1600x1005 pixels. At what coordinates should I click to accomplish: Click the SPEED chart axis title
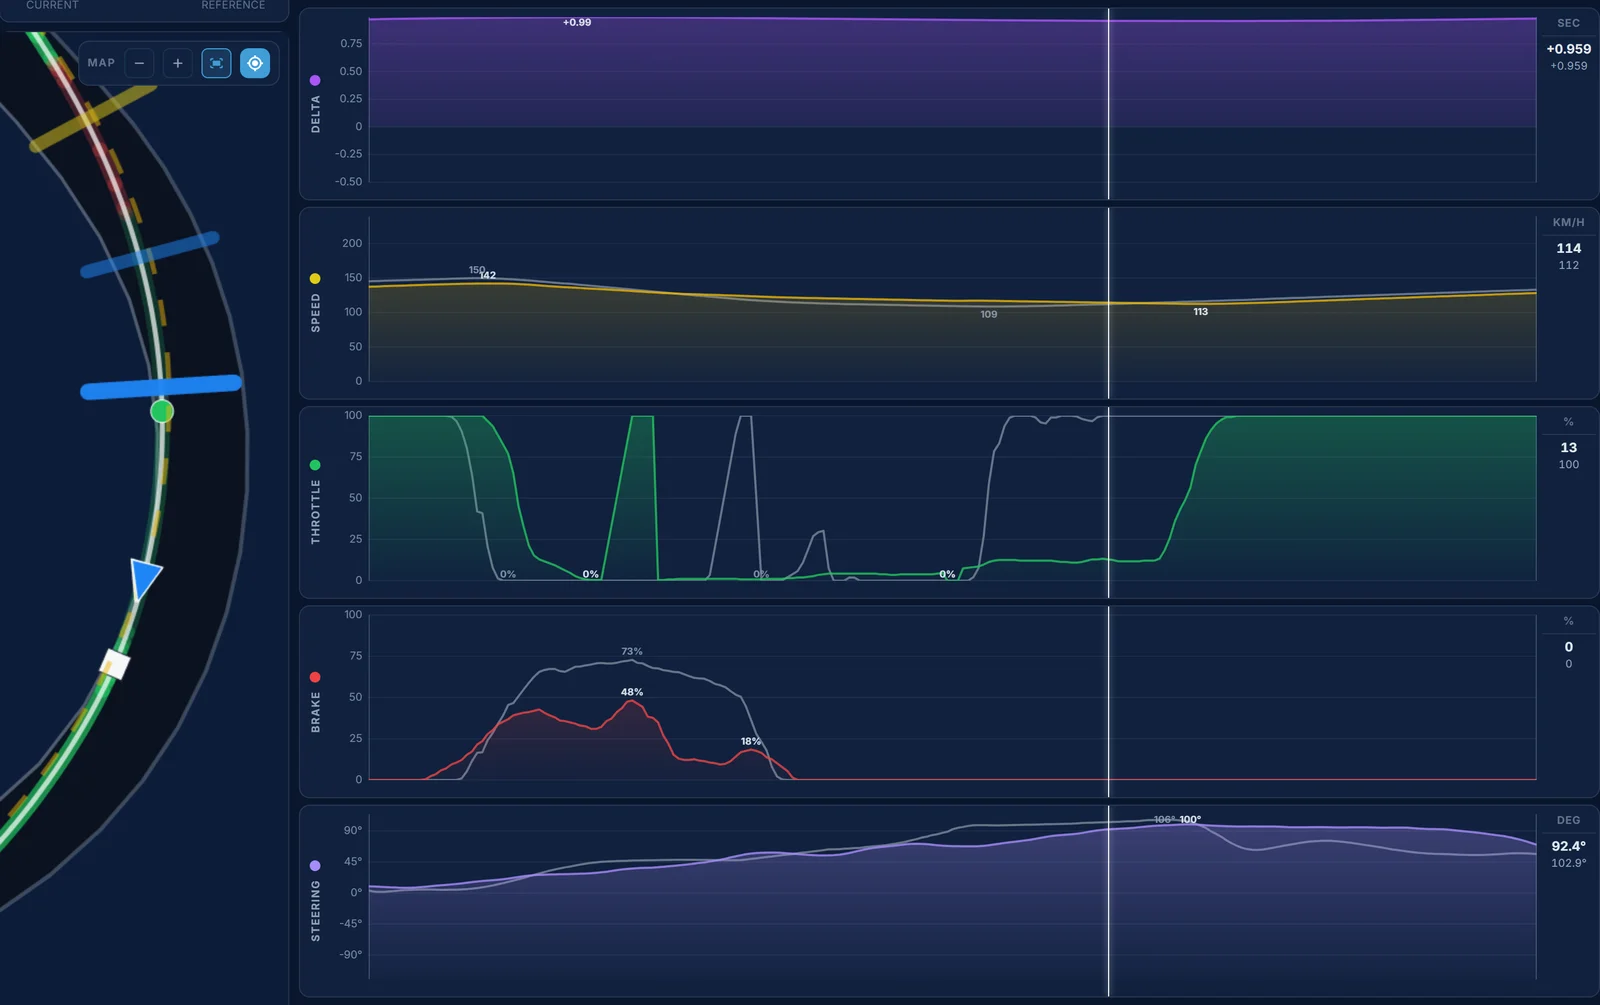(316, 313)
